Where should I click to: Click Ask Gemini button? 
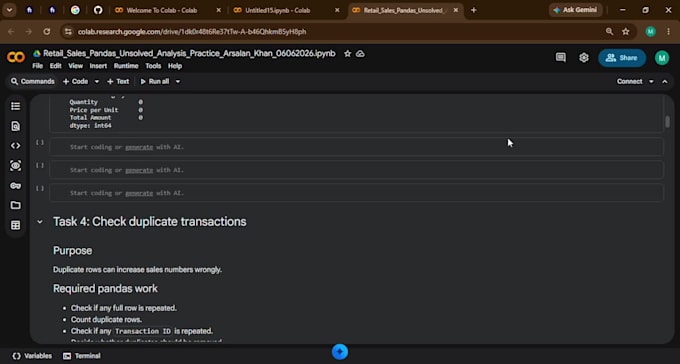point(575,10)
